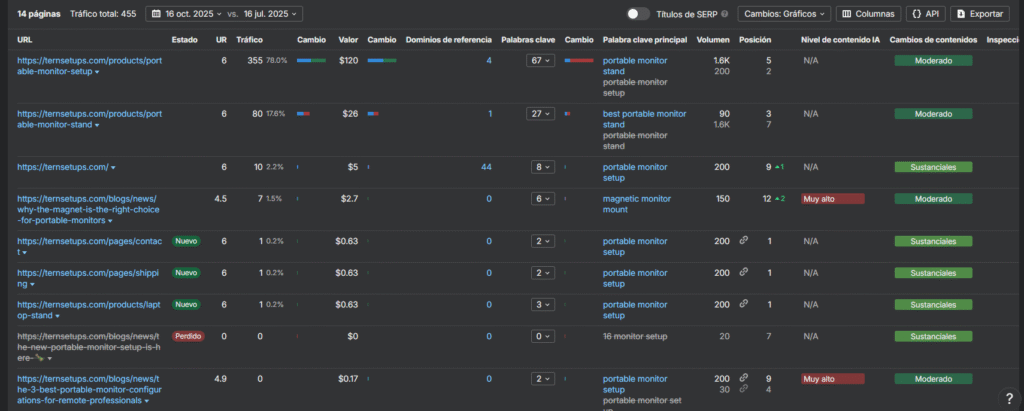Expand the 67 keywords dropdown in first row
1024x411 pixels.
[541, 61]
